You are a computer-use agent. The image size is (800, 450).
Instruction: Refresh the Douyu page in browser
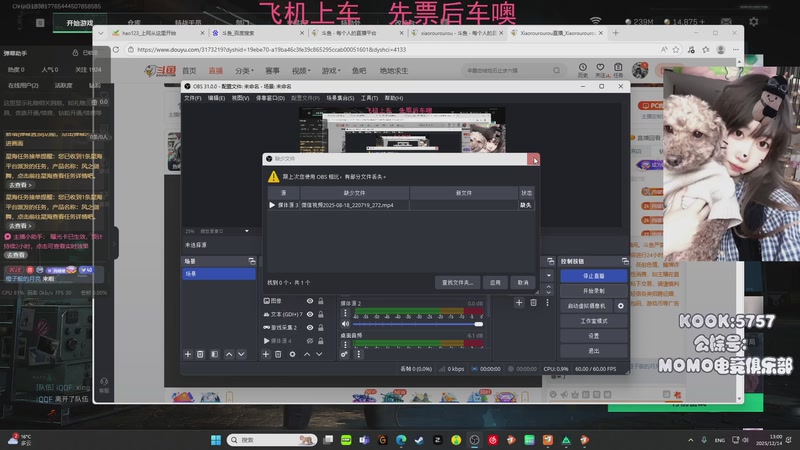click(116, 49)
